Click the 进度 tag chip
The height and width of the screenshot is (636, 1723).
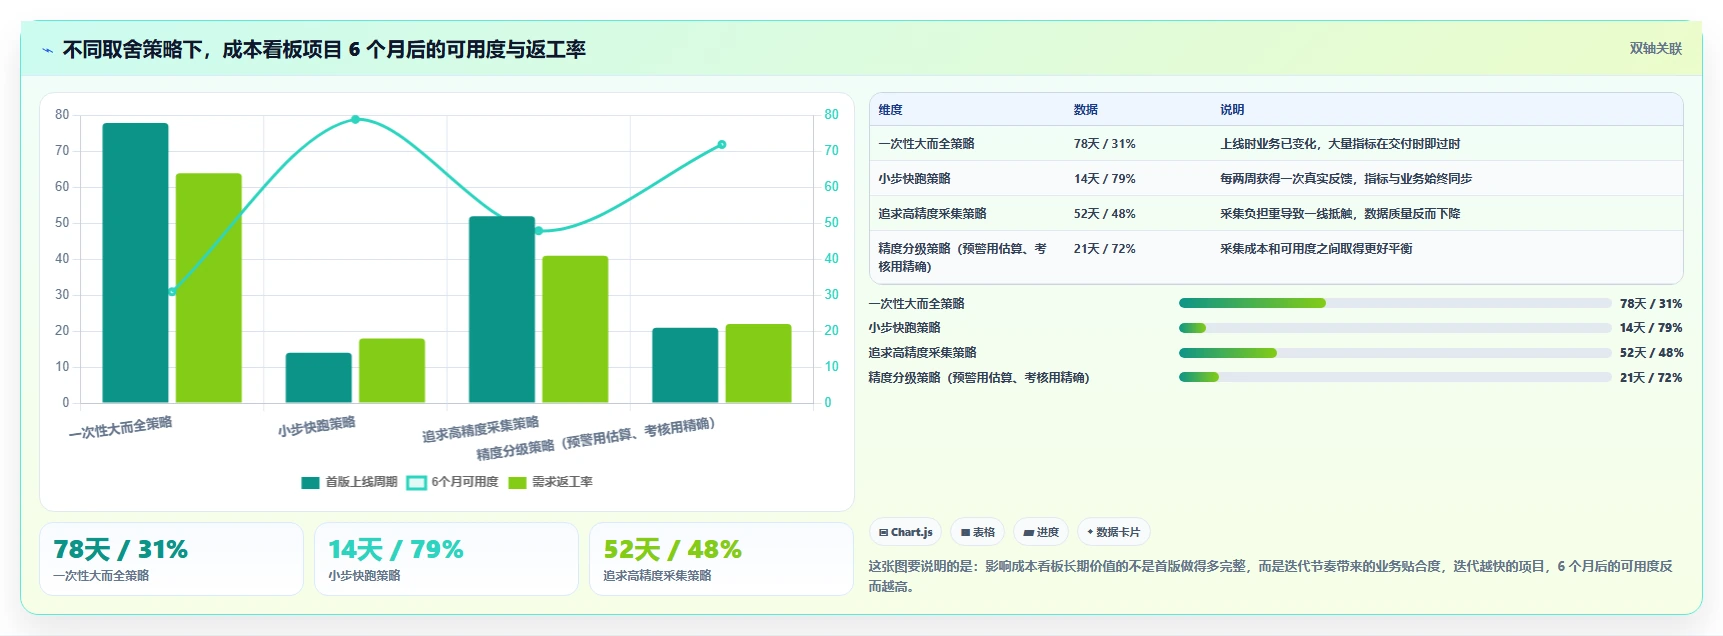coord(1041,532)
